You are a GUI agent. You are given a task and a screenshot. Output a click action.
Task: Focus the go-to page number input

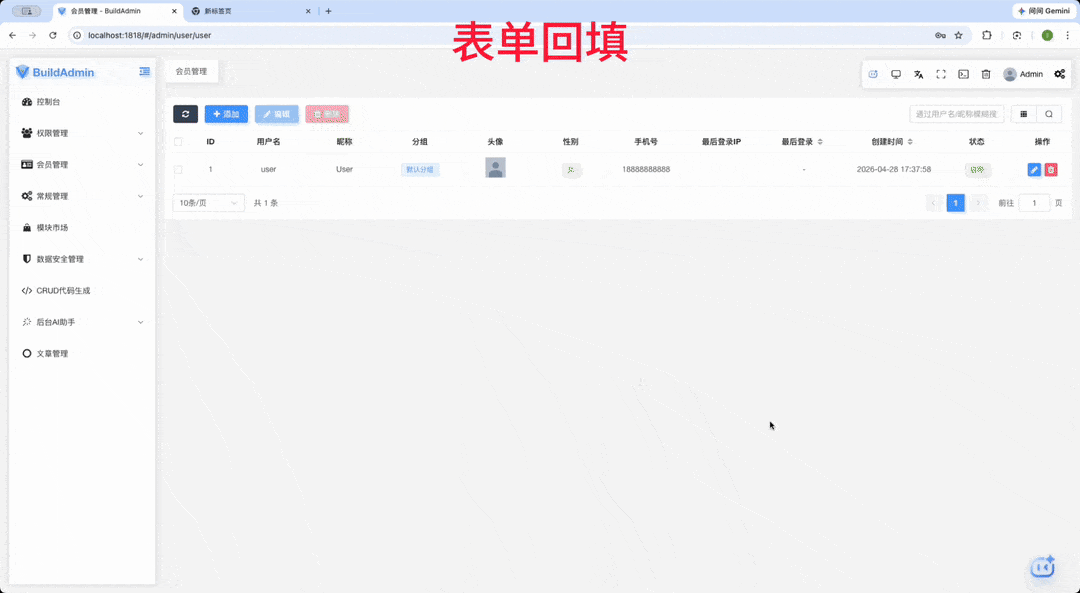click(1034, 203)
